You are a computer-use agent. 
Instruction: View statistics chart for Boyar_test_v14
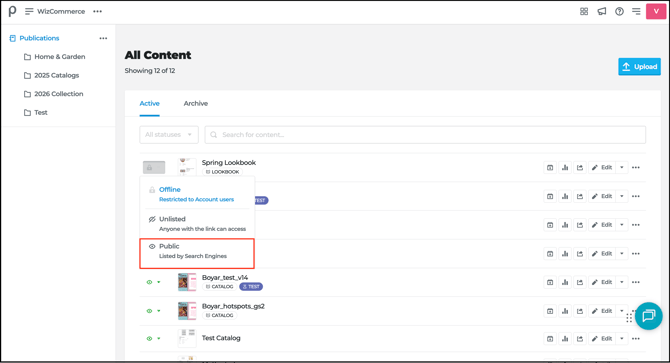565,282
